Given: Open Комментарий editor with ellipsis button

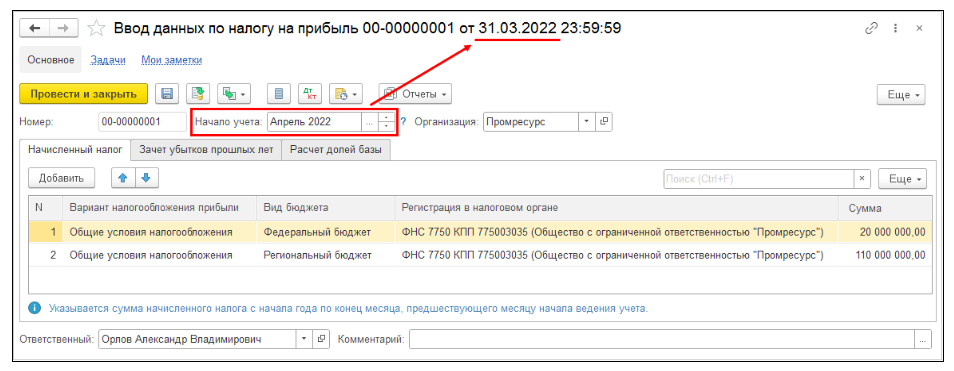Looking at the screenshot, I should coord(923,339).
